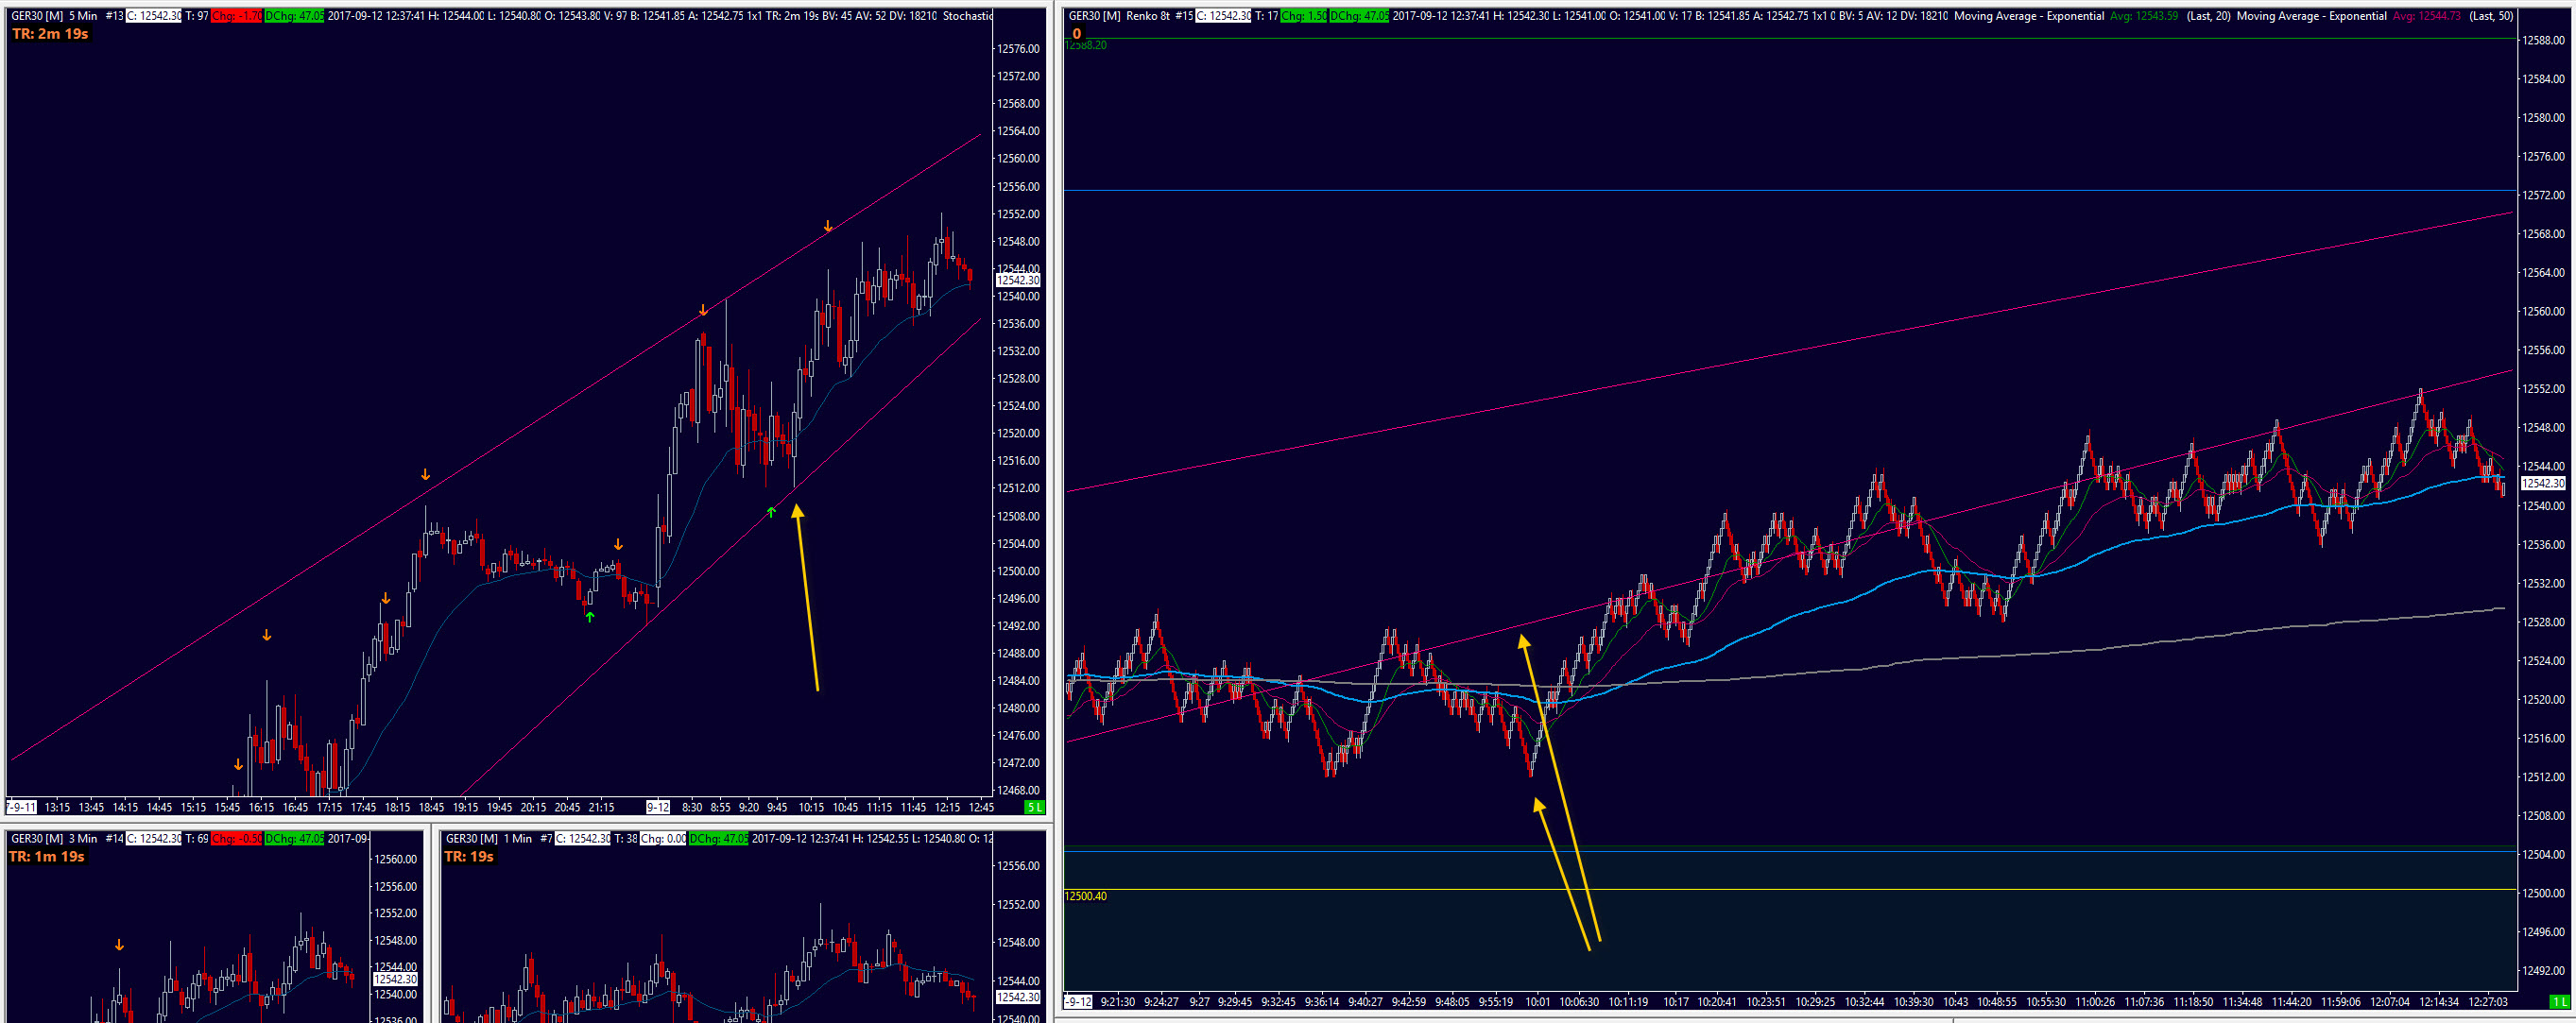Click the green 5 L indicator on 5 Min chart
The height and width of the screenshot is (1023, 2576).
(1034, 807)
